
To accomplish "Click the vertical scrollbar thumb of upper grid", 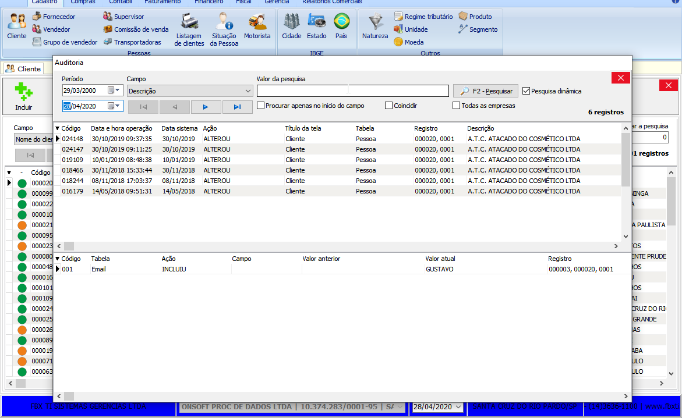I will (625, 160).
